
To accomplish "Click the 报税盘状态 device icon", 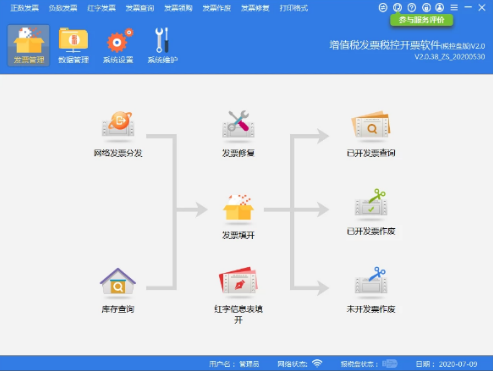I will click(x=390, y=363).
